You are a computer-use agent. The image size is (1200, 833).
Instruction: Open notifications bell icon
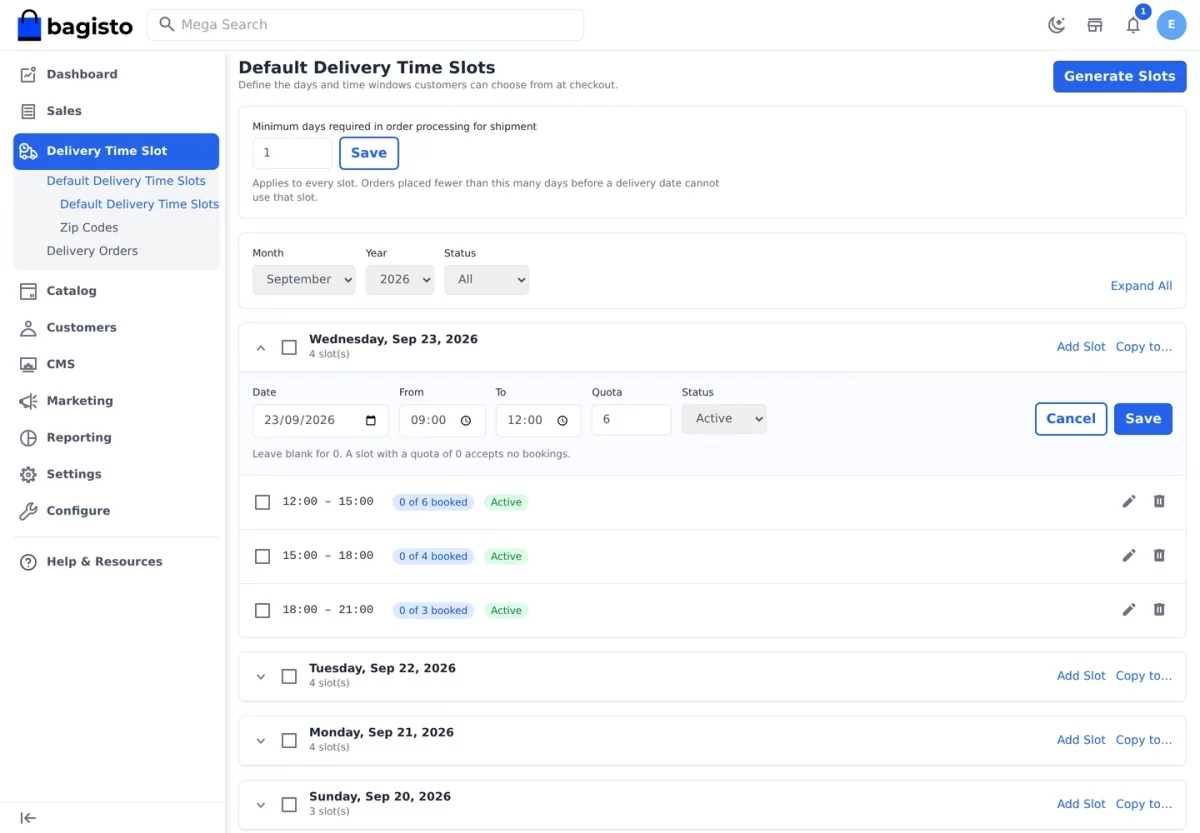(x=1133, y=25)
